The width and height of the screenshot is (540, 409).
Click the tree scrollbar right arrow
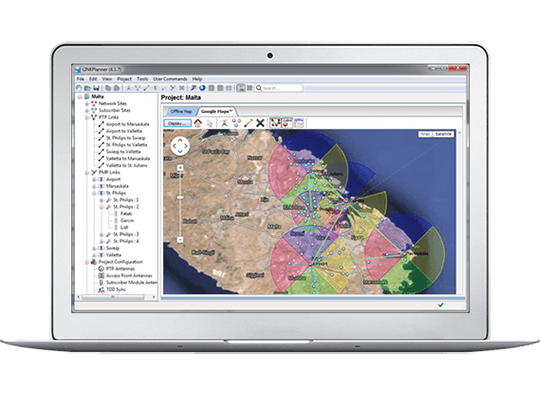(x=154, y=297)
